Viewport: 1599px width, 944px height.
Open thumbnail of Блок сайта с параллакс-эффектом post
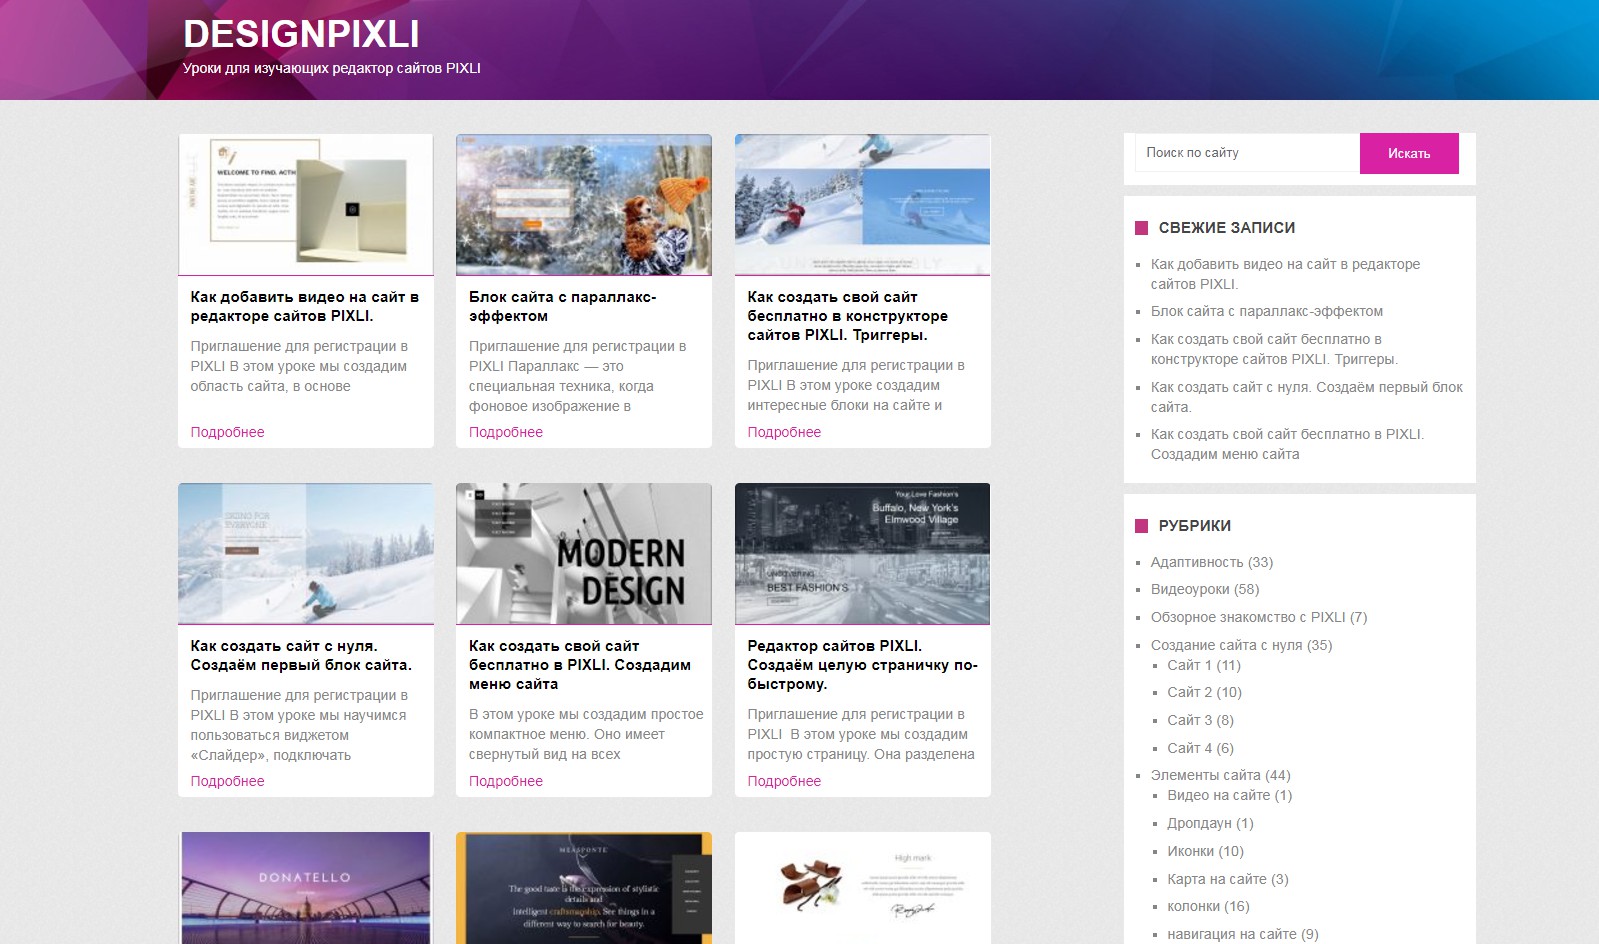[x=584, y=204]
